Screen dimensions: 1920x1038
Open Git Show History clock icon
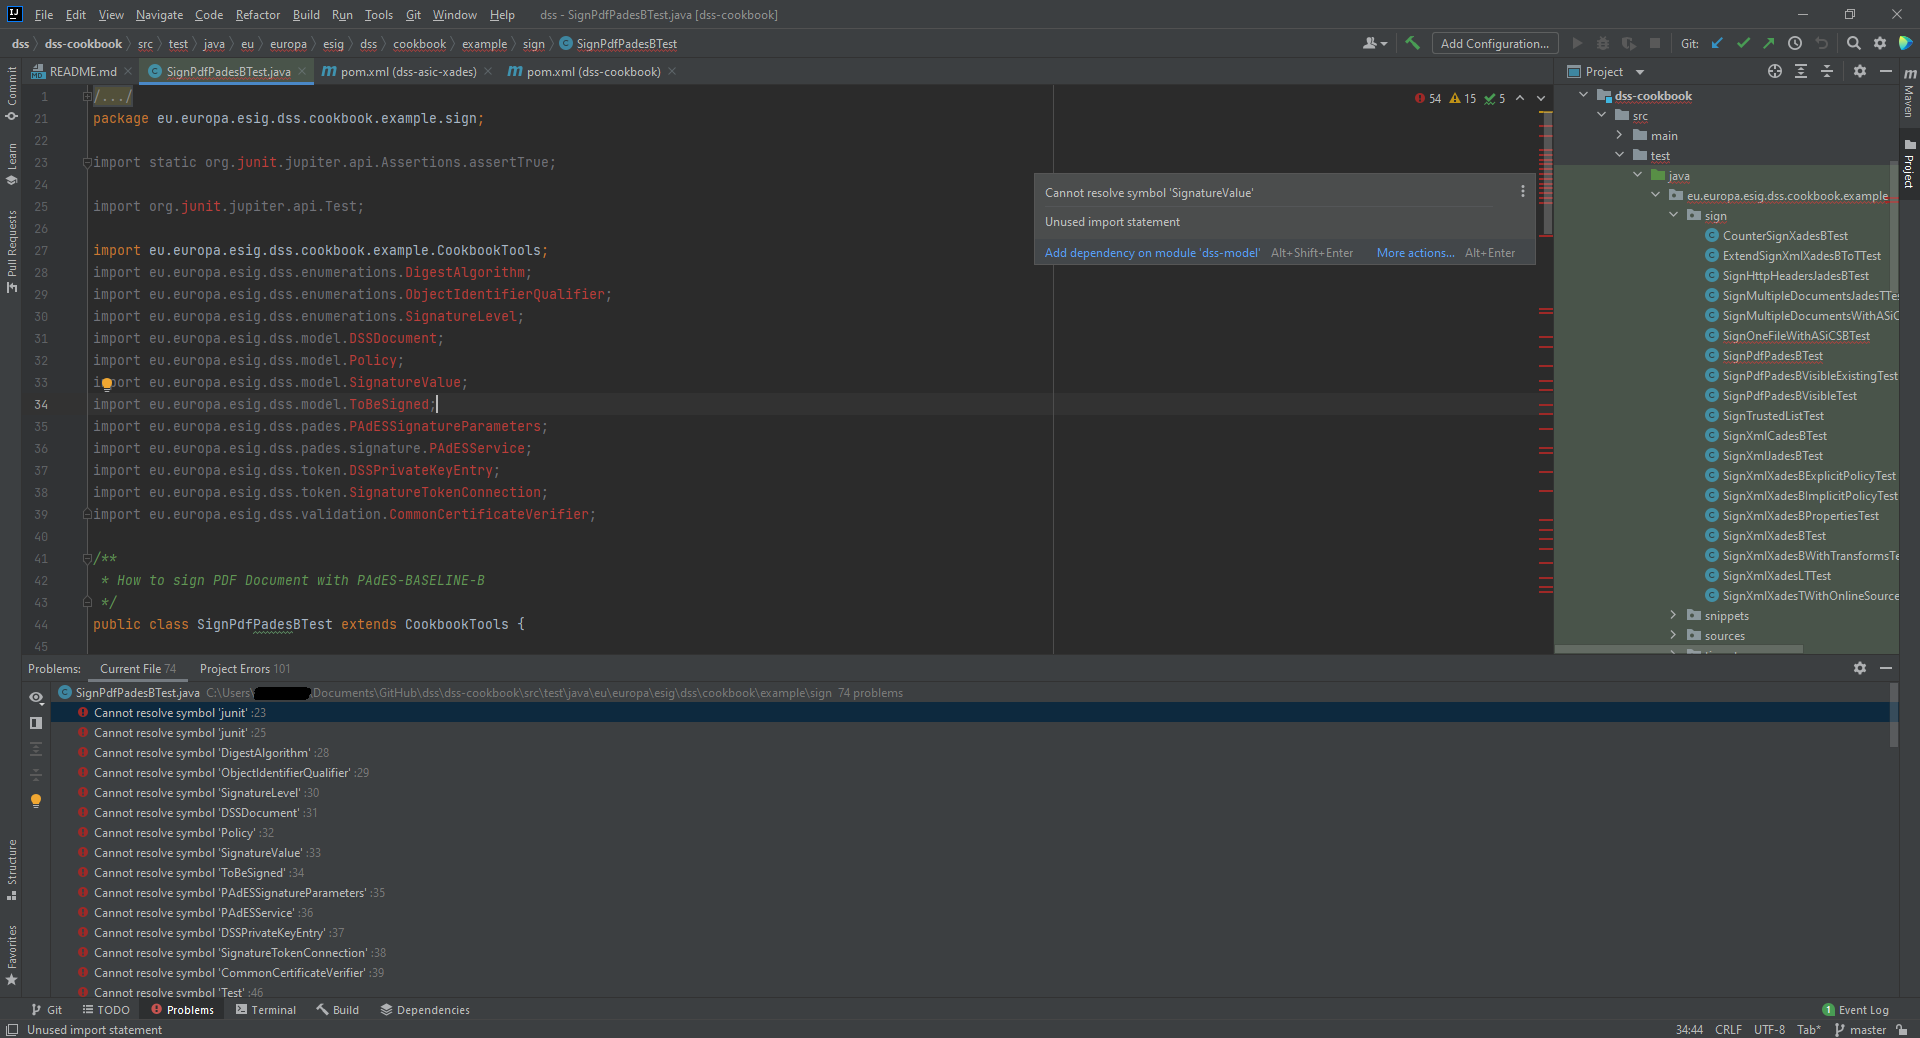(x=1795, y=43)
